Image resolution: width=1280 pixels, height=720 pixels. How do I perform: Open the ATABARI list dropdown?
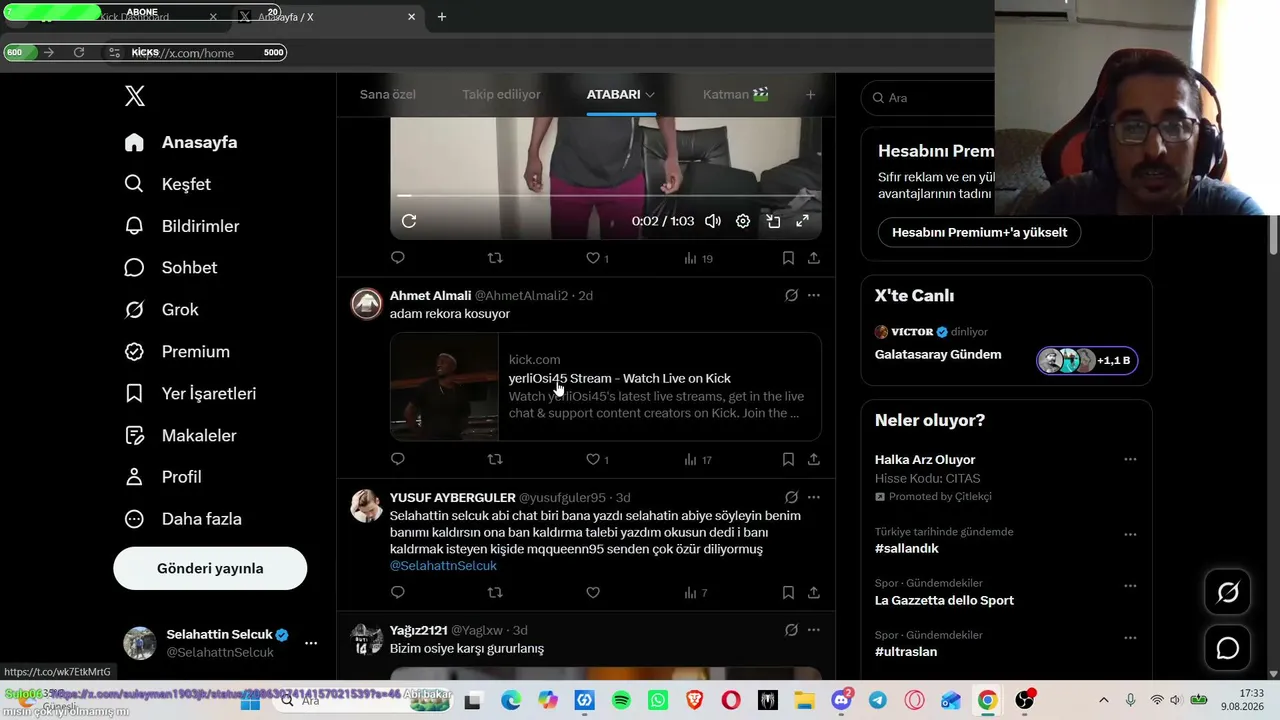click(621, 94)
